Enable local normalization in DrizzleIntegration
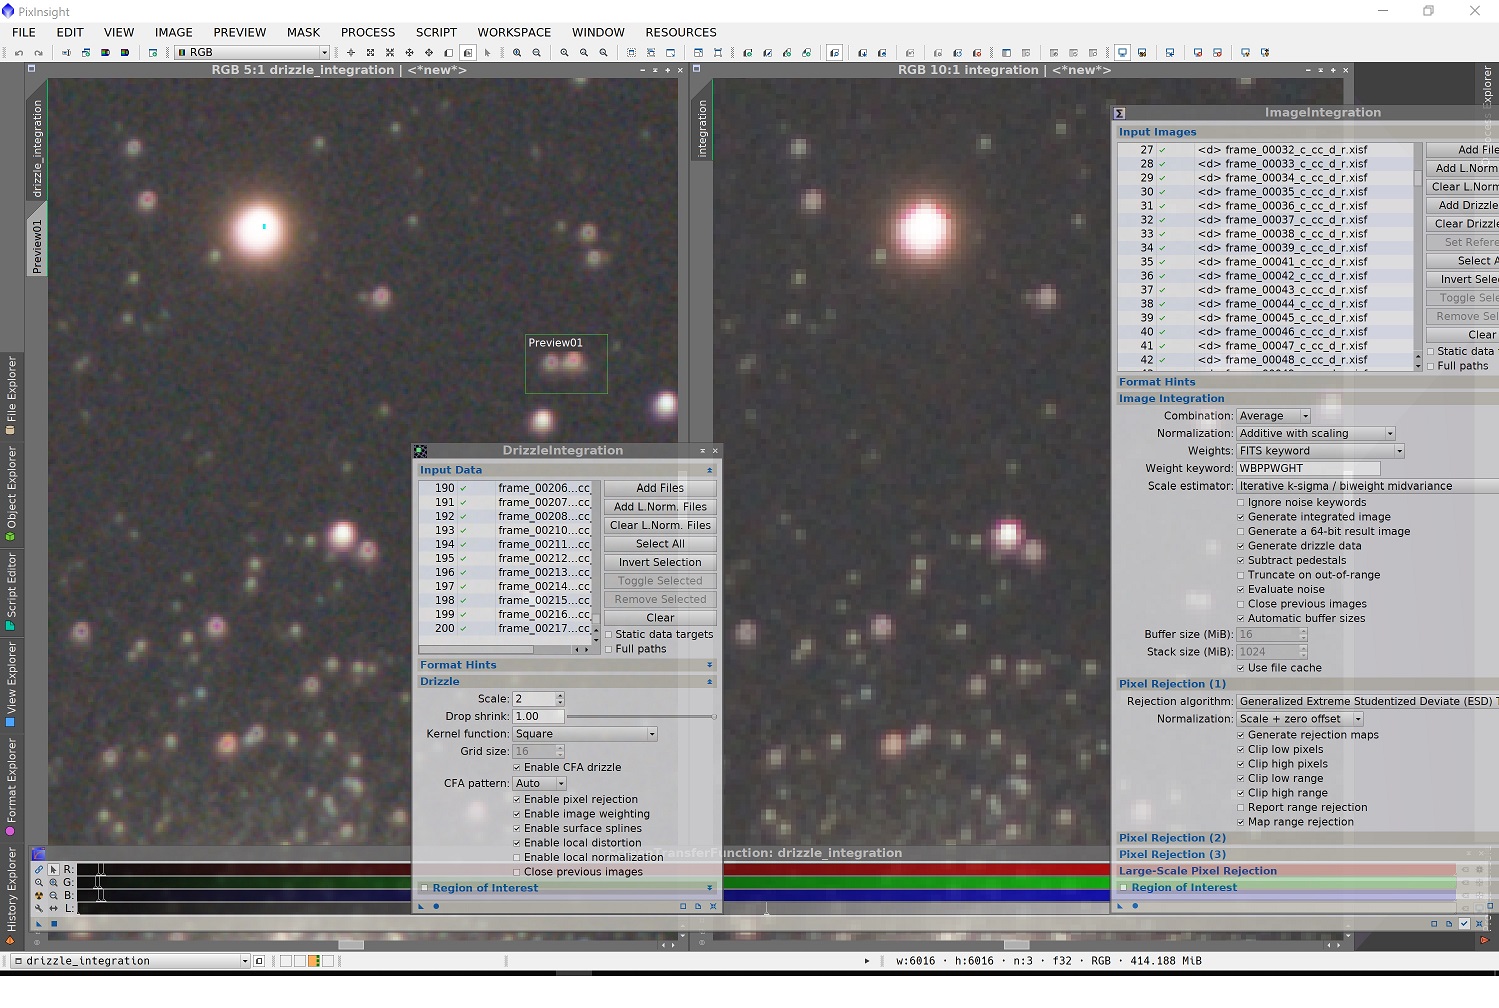Image resolution: width=1499 pixels, height=1008 pixels. click(x=517, y=858)
